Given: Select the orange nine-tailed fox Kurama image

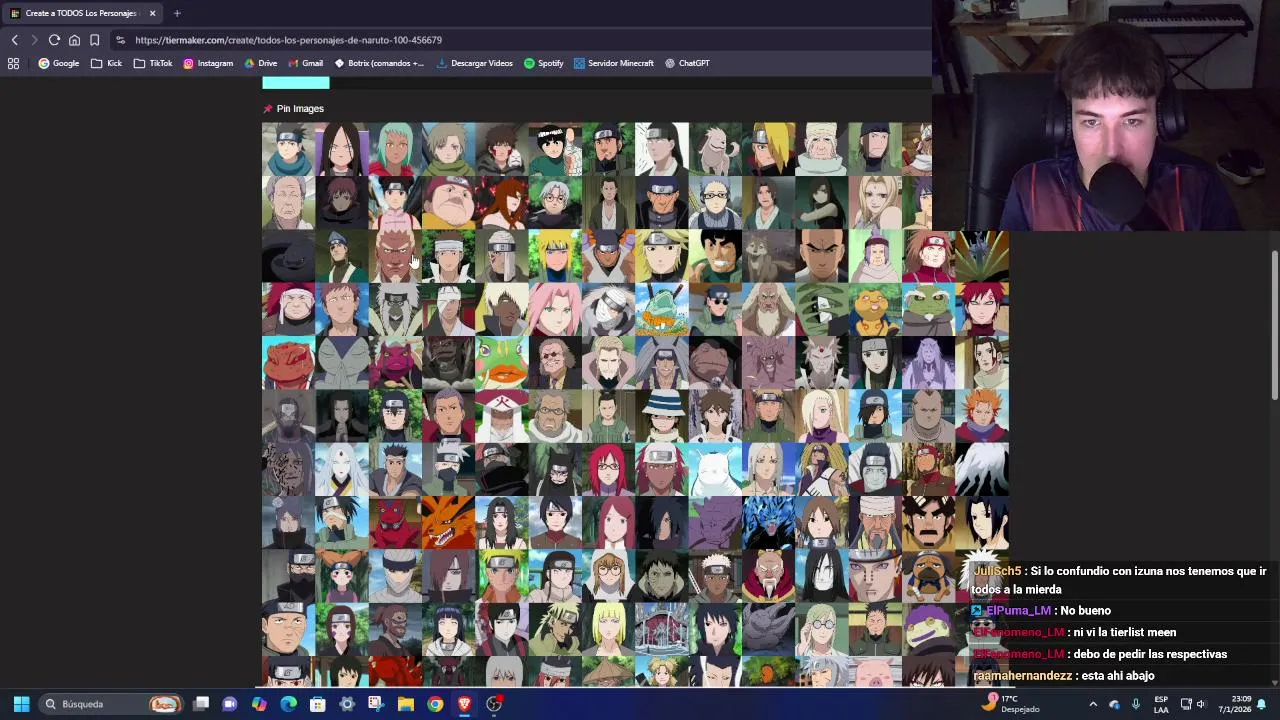Looking at the screenshot, I should click(x=448, y=523).
